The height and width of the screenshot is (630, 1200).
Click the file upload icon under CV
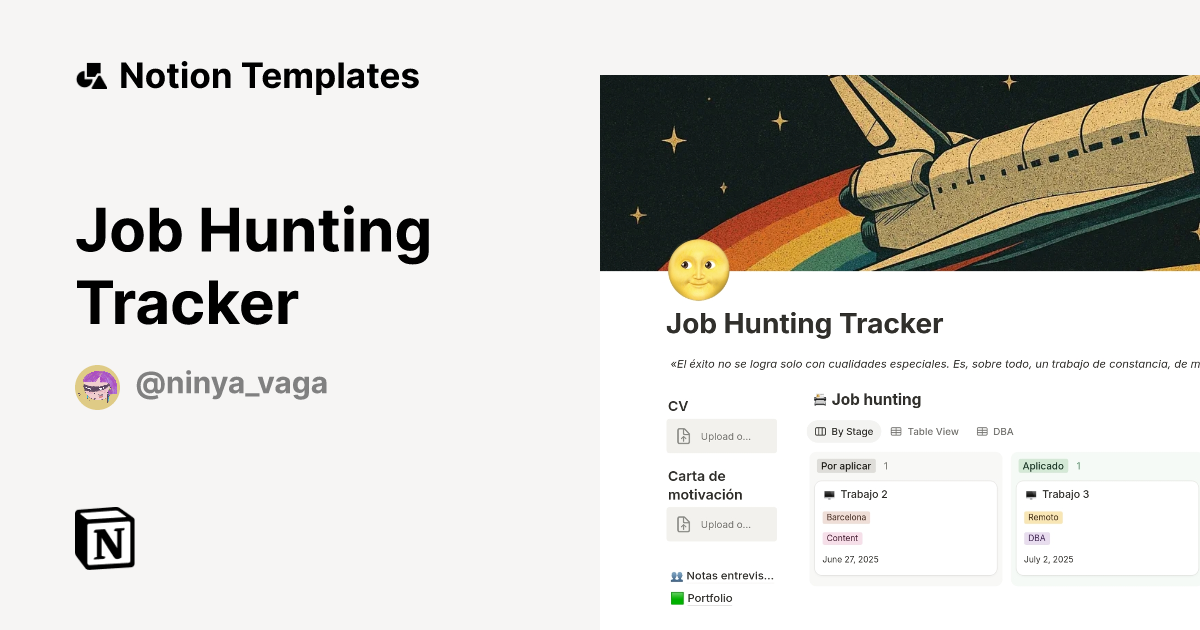coord(682,435)
